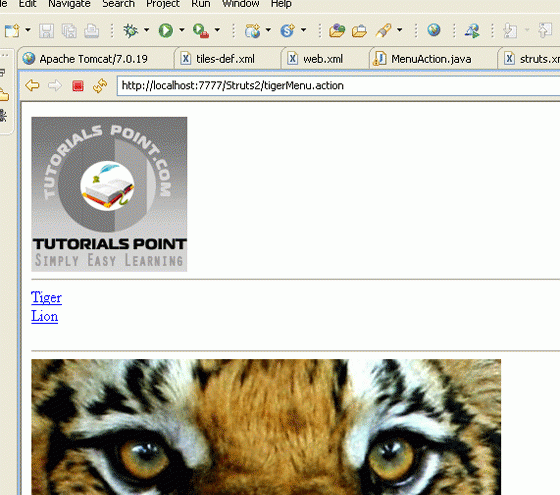This screenshot has width=560, height=495.
Task: Refresh the page with the reload icon
Action: coord(100,86)
